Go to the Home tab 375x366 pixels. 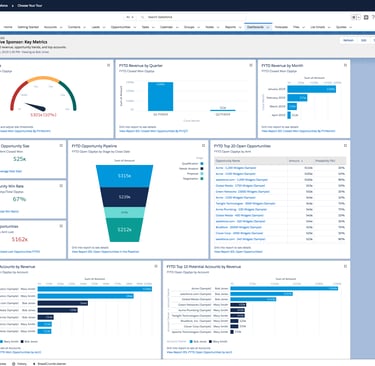[x=8, y=27]
